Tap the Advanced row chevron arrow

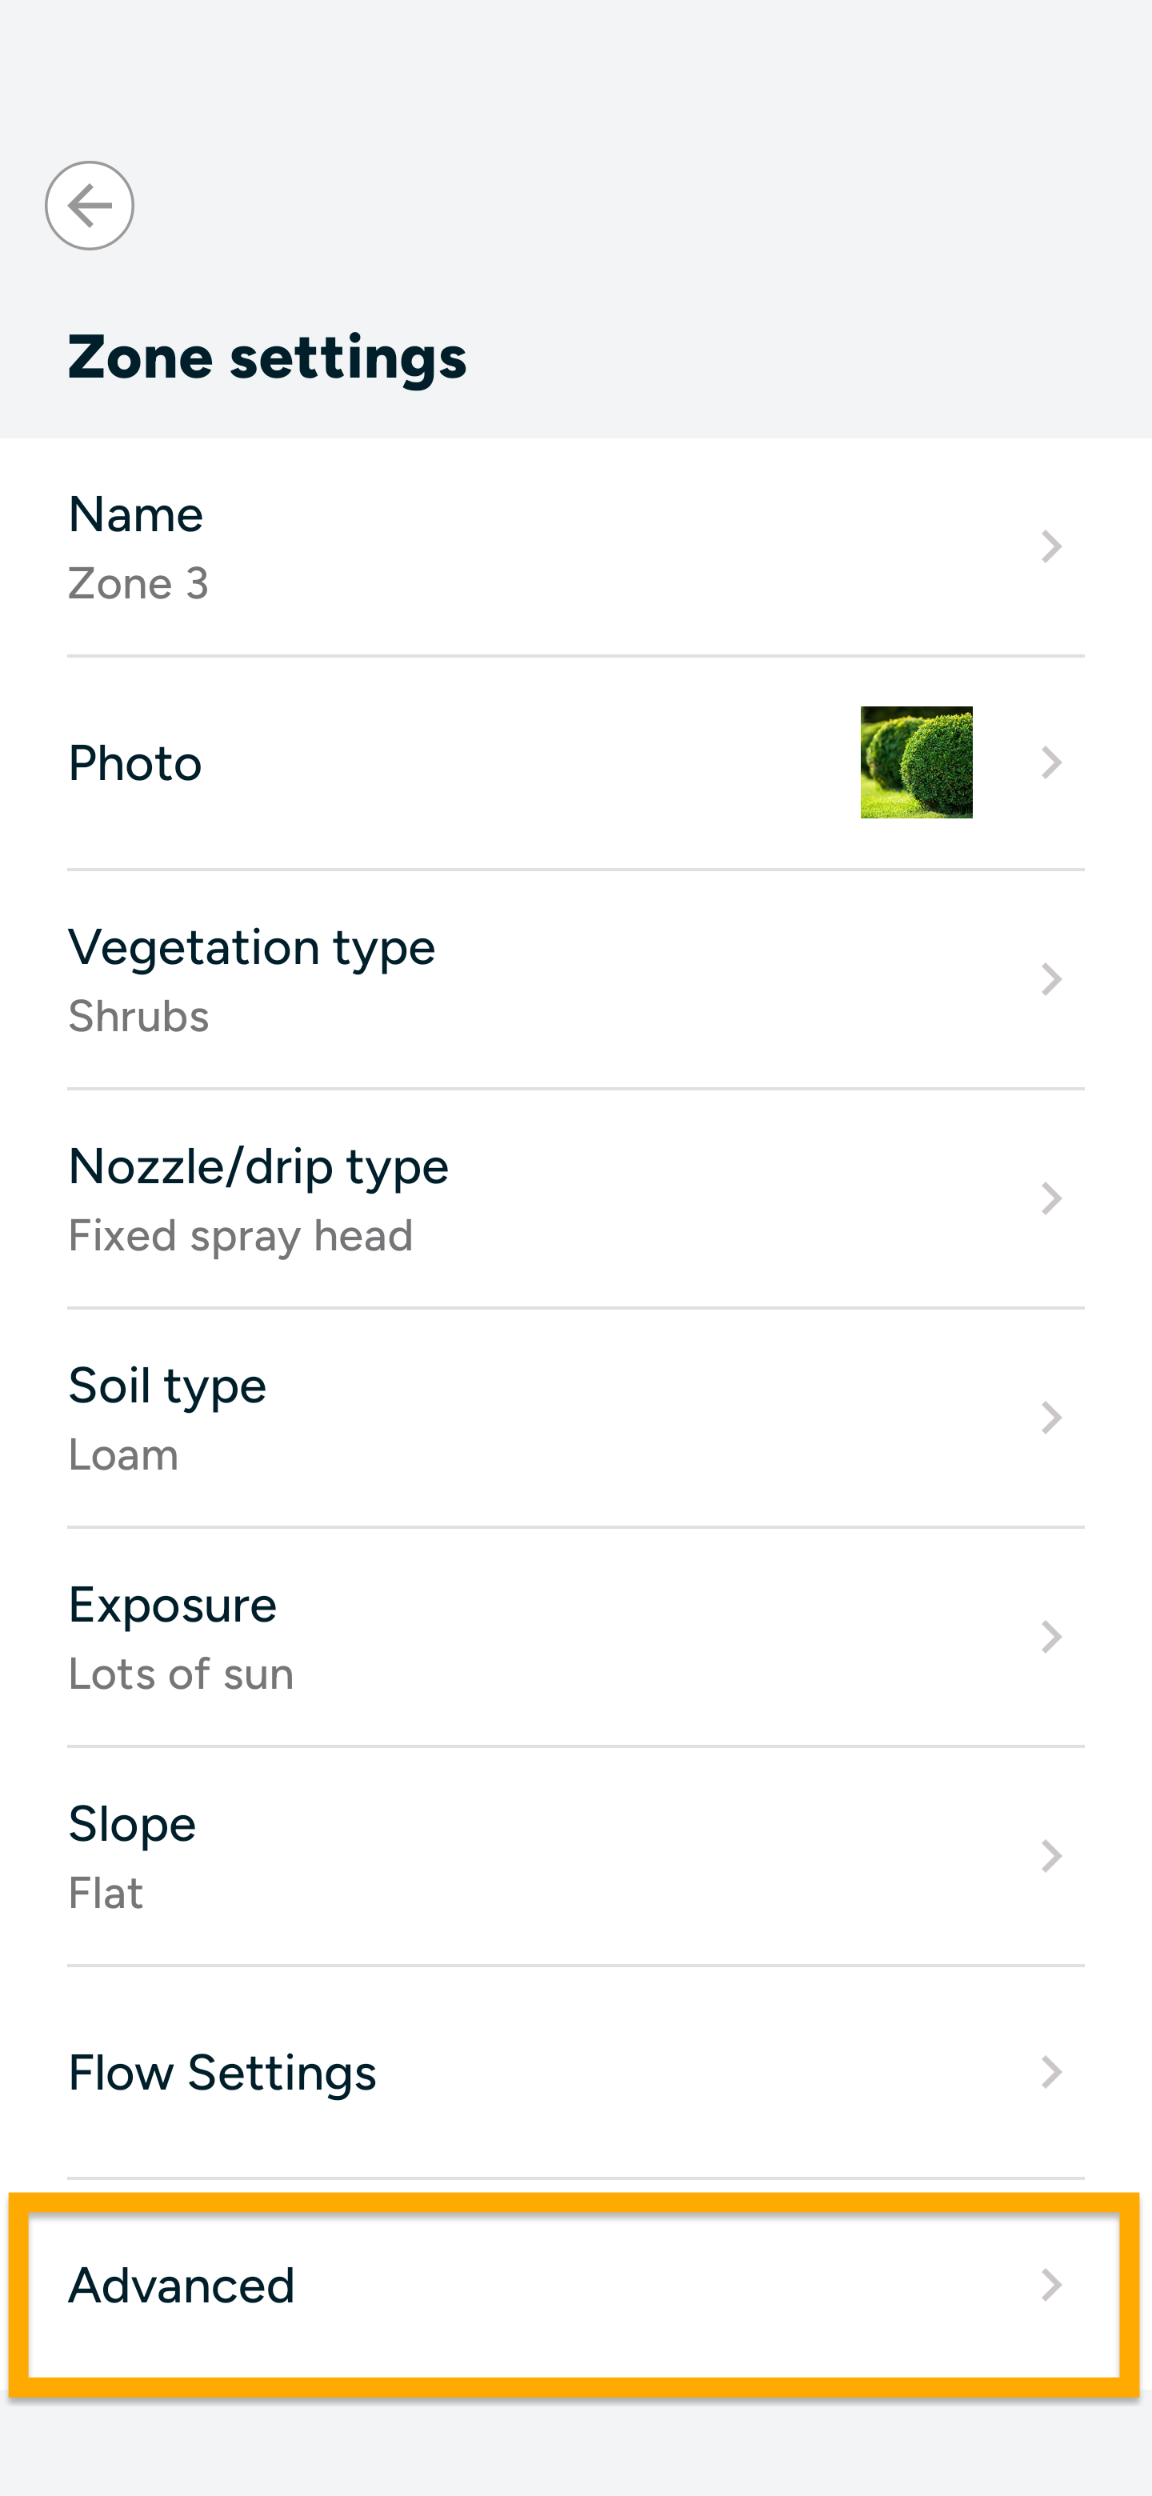point(1050,2285)
